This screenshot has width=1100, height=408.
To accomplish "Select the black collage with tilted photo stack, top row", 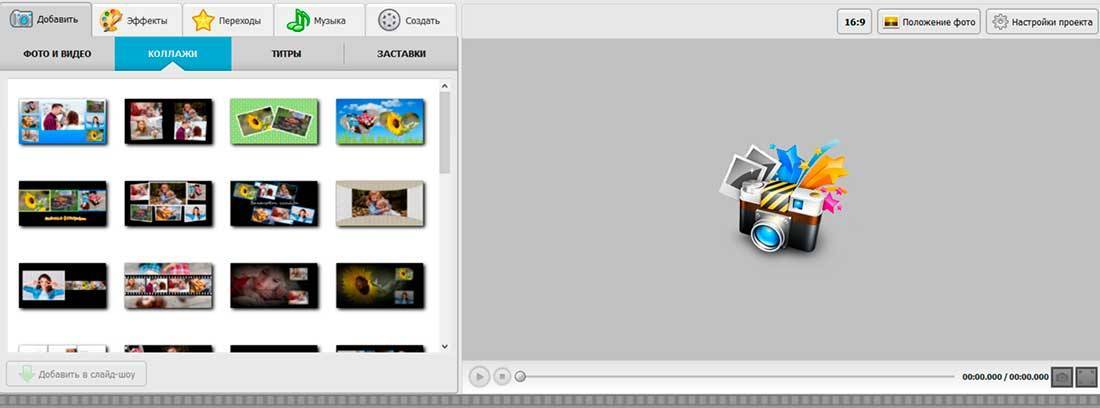I will (x=168, y=121).
